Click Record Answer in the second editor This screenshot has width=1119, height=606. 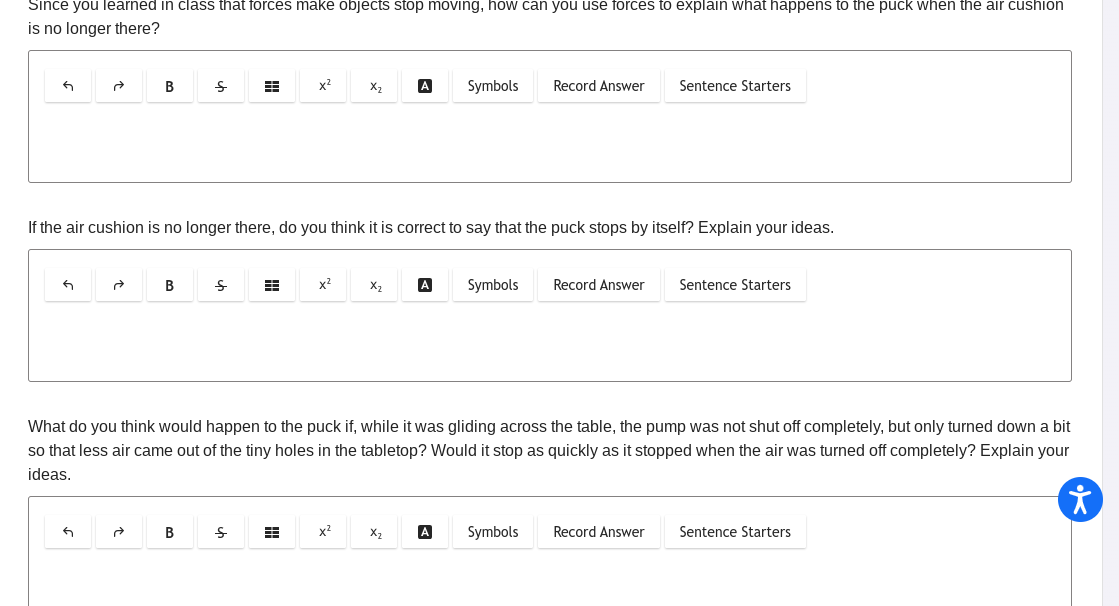(x=599, y=286)
